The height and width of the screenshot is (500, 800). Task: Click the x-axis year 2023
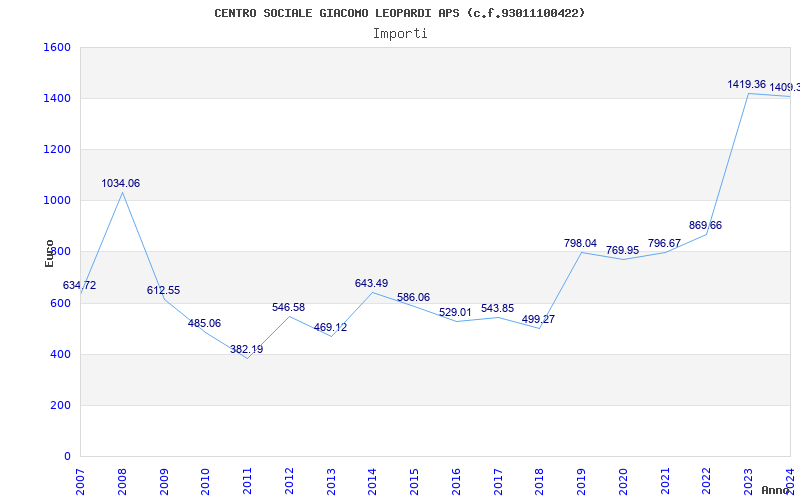click(x=748, y=482)
